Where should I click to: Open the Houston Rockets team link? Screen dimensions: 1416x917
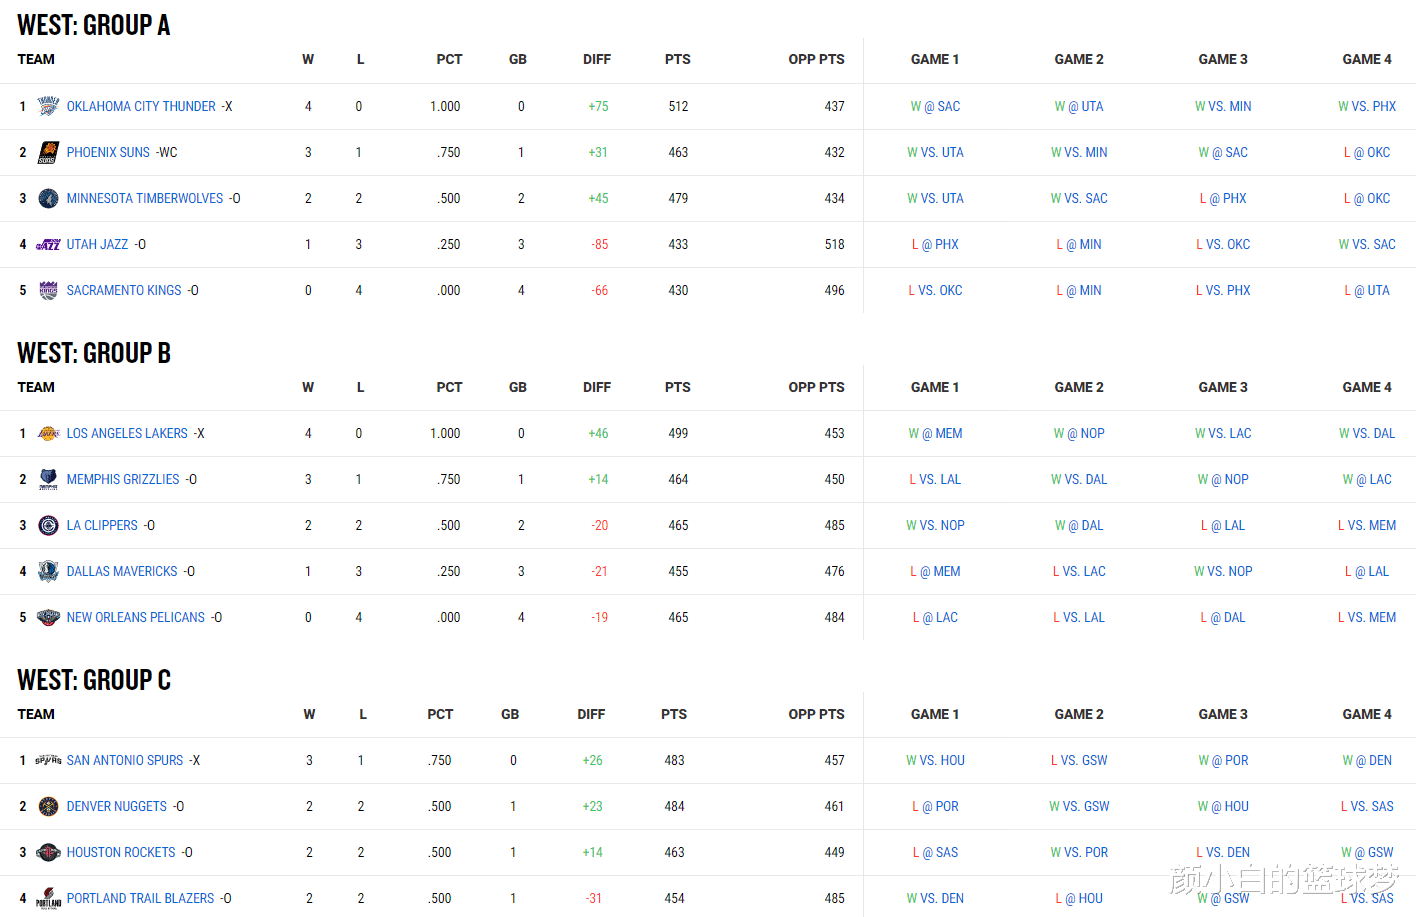pos(121,852)
